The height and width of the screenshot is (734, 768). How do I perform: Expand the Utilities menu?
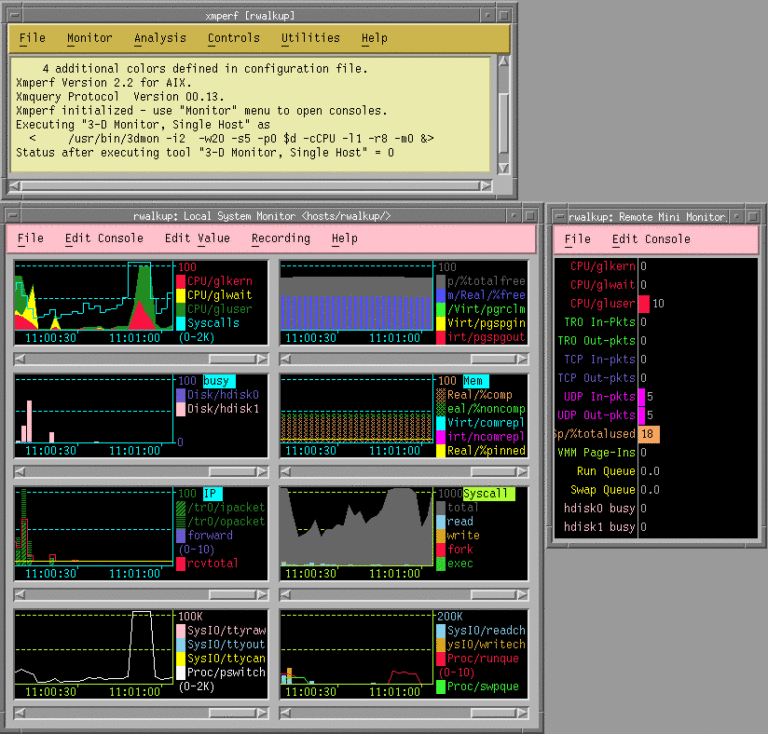310,38
